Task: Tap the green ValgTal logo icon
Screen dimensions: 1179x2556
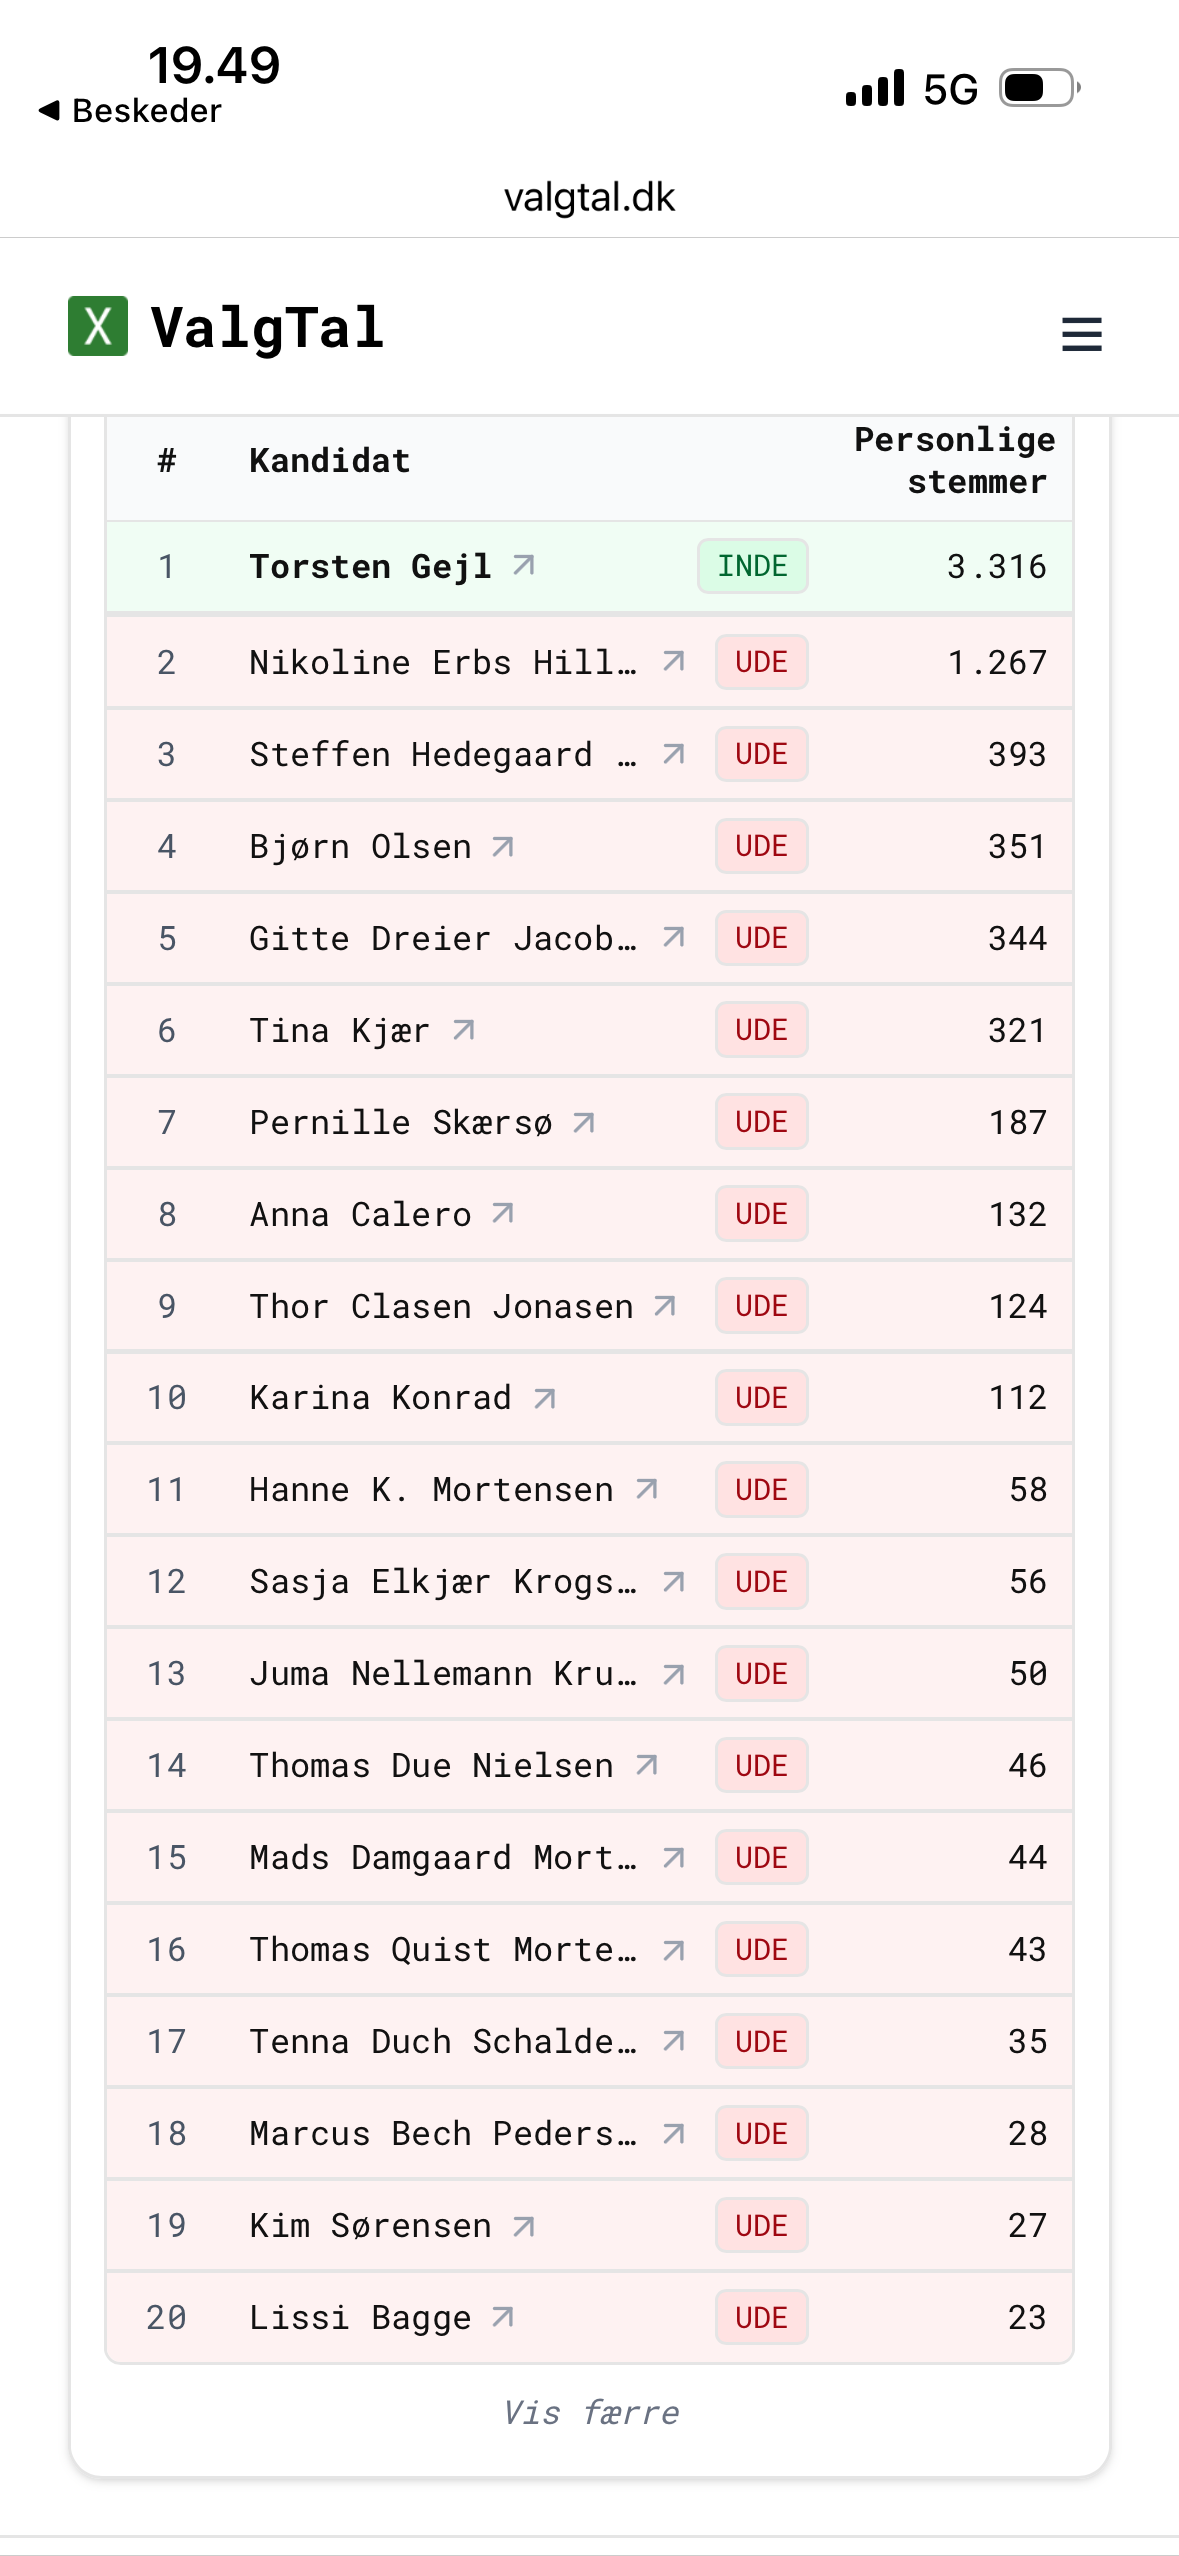Action: coord(98,326)
